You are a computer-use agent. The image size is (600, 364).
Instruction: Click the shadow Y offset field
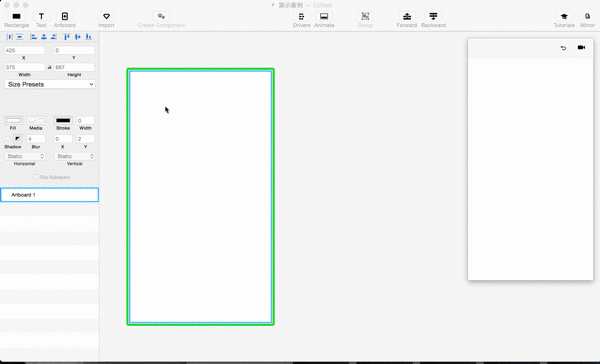[85, 139]
